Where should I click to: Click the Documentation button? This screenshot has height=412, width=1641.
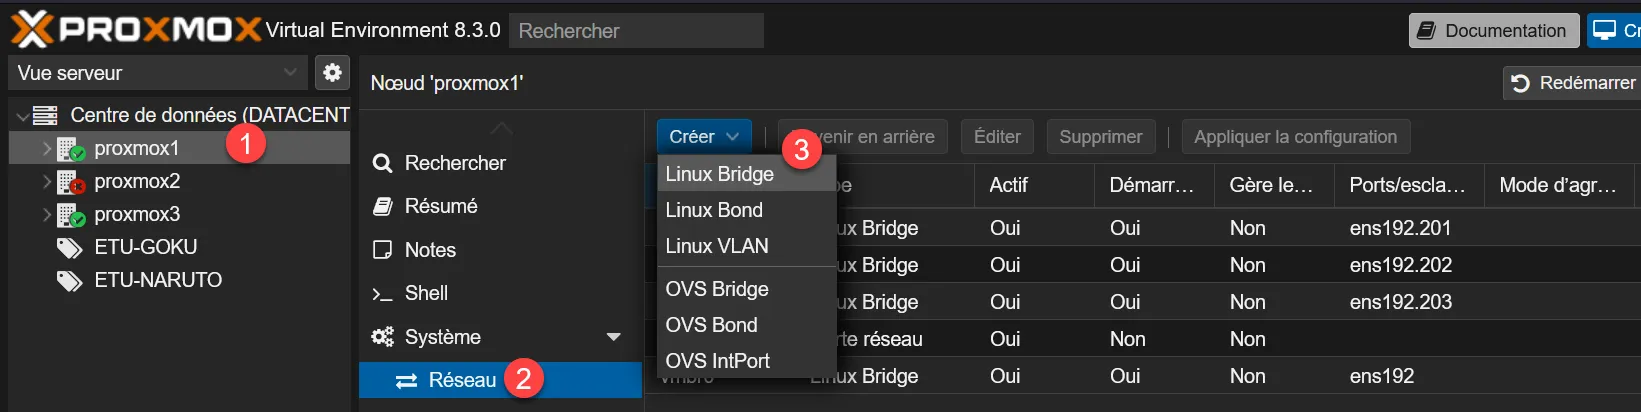[x=1493, y=31]
